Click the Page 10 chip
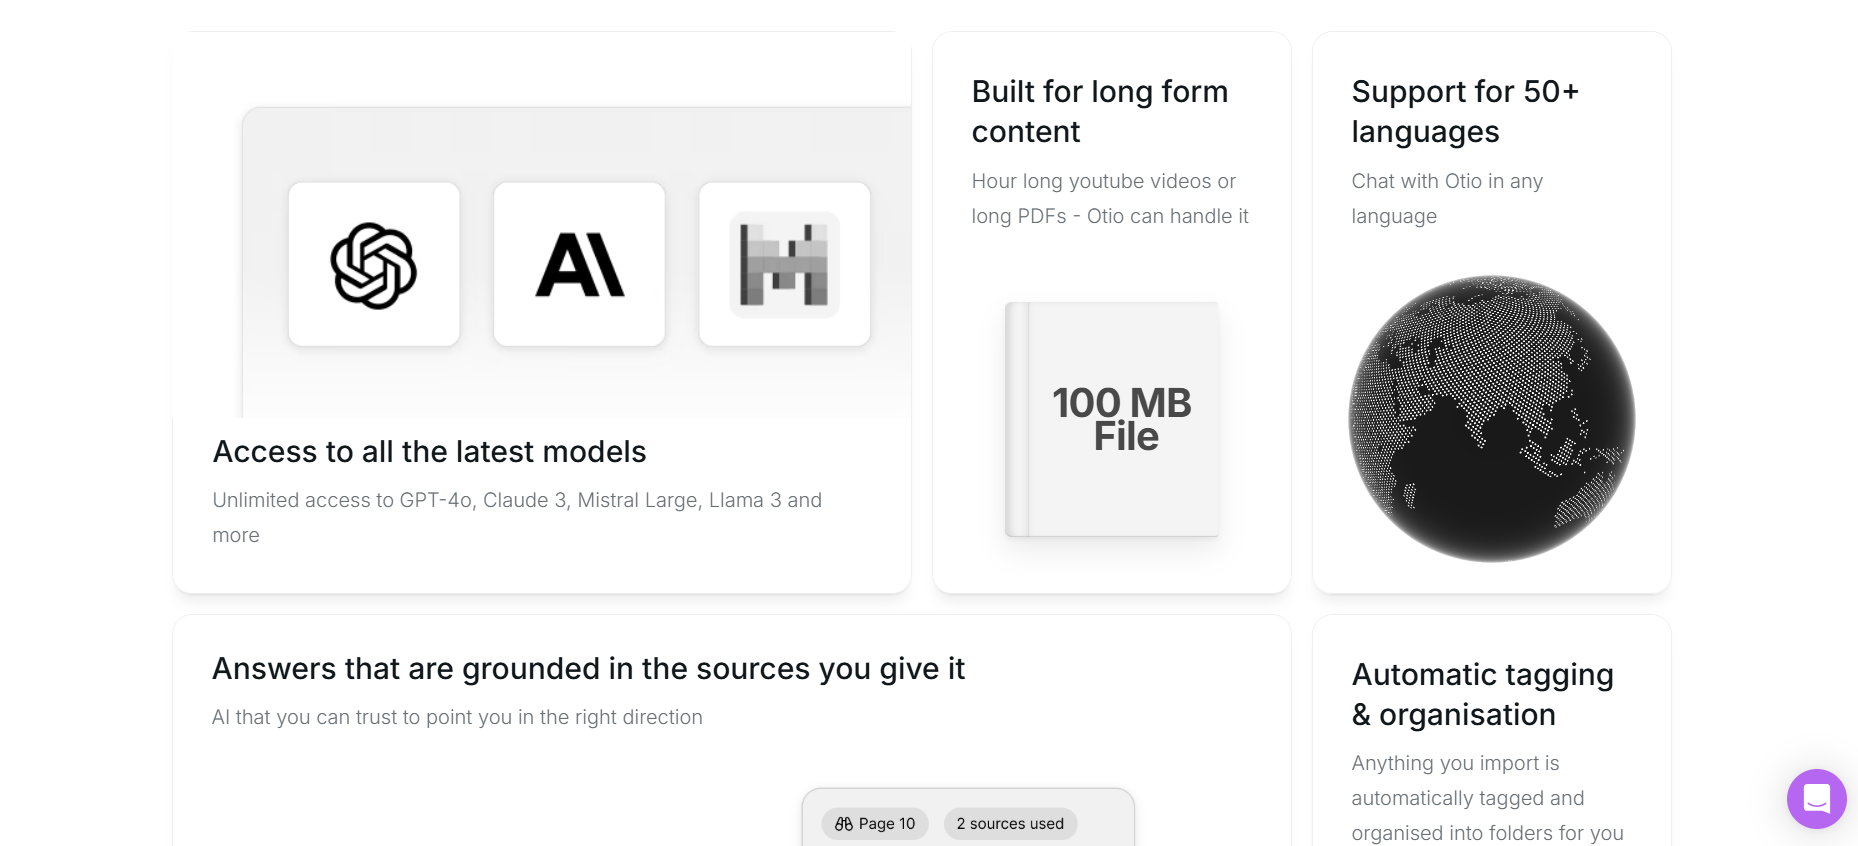Screen dimensions: 1858x846 [x=875, y=824]
